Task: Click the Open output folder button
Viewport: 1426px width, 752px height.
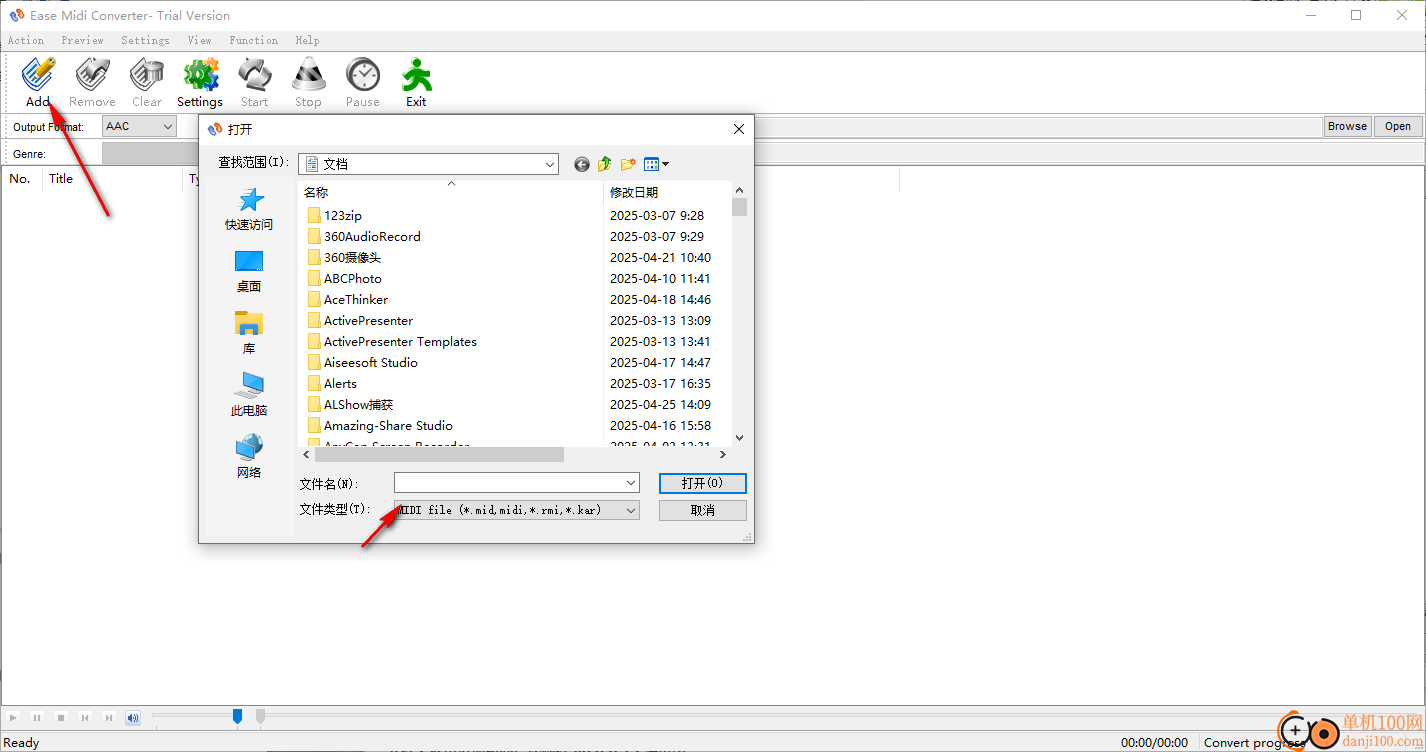Action: click(x=1398, y=126)
